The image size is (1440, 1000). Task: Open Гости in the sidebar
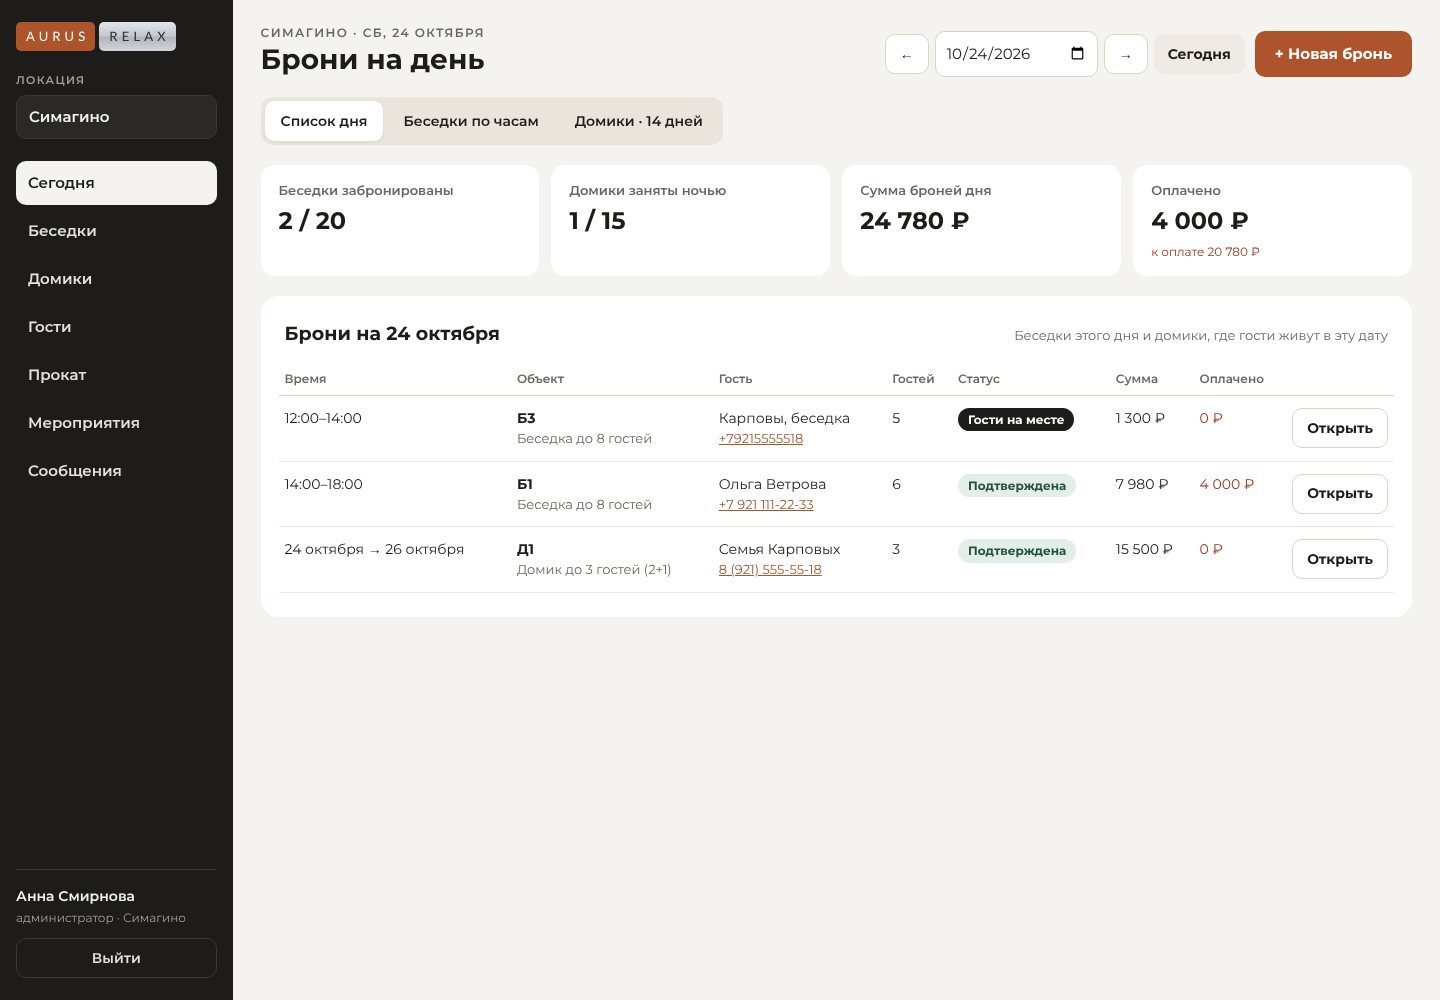click(116, 327)
